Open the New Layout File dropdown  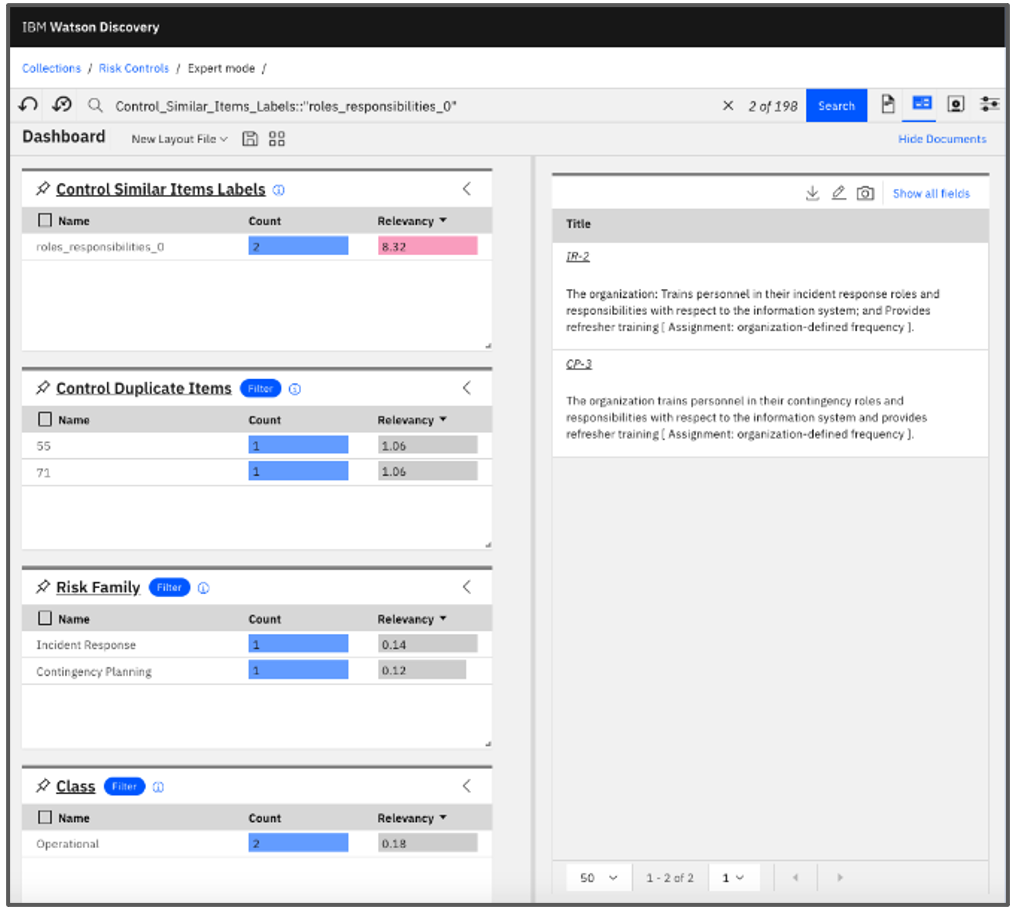179,139
